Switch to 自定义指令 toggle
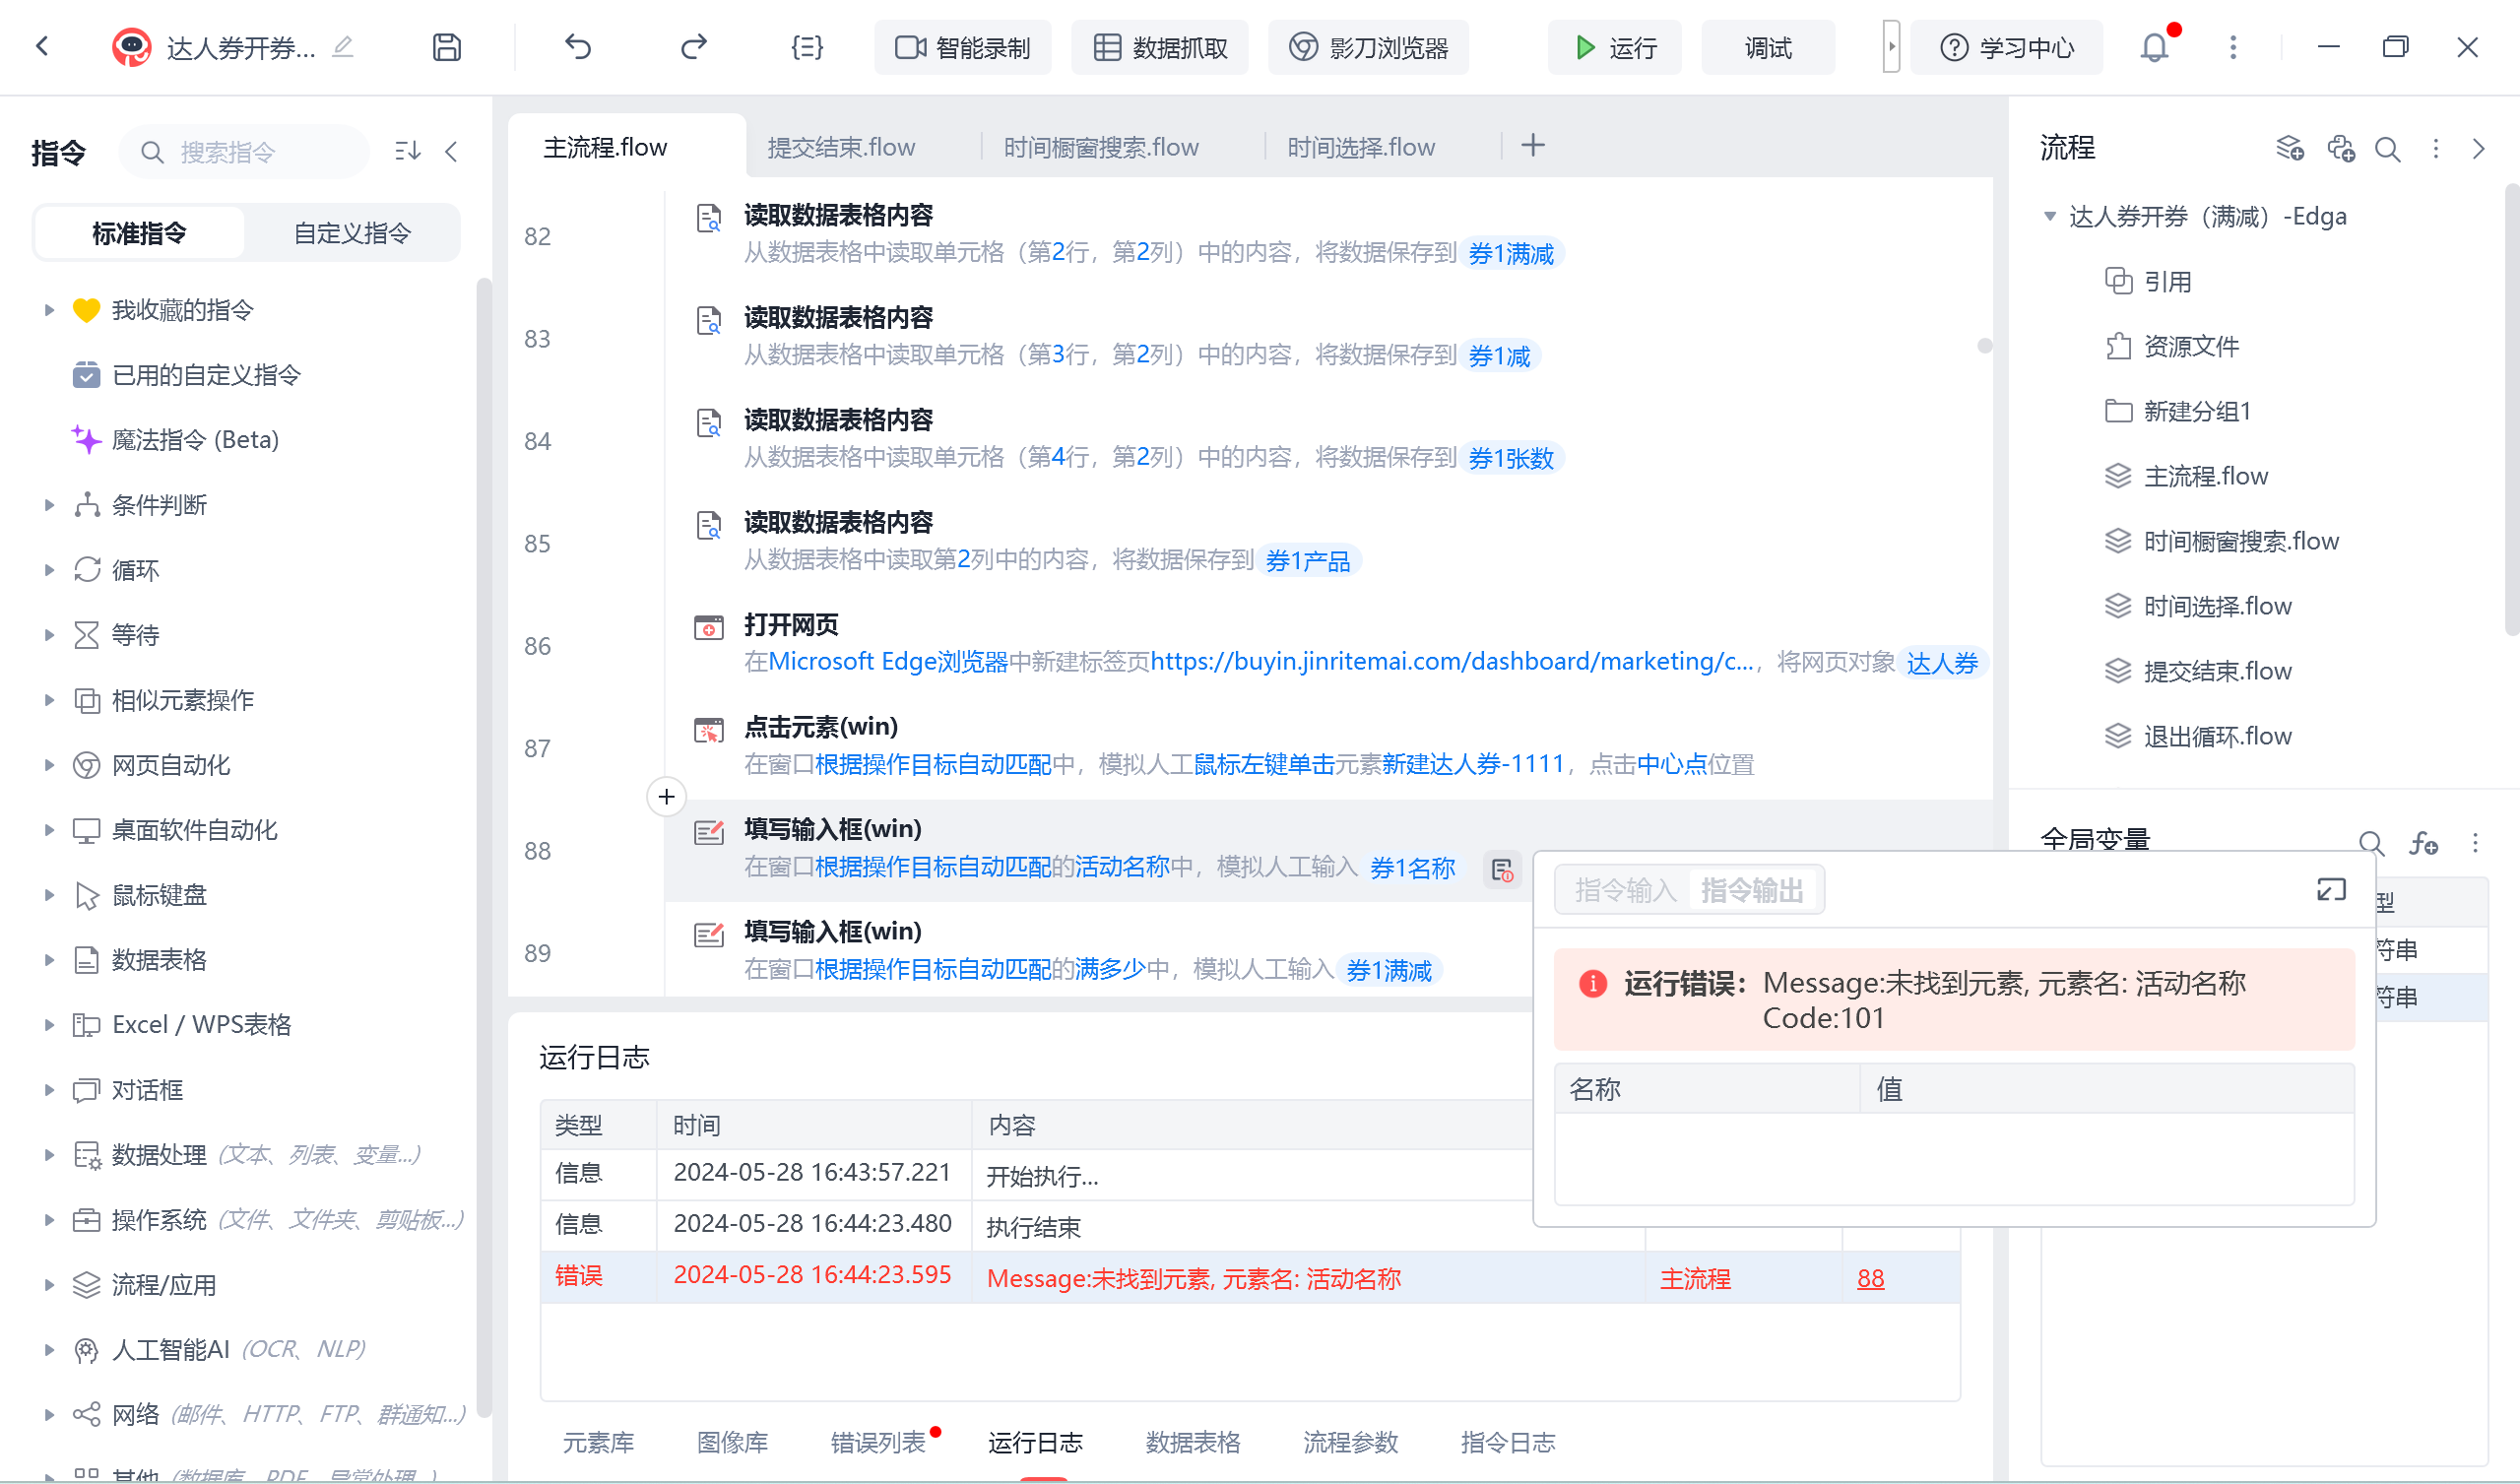The height and width of the screenshot is (1484, 2520). pyautogui.click(x=352, y=233)
